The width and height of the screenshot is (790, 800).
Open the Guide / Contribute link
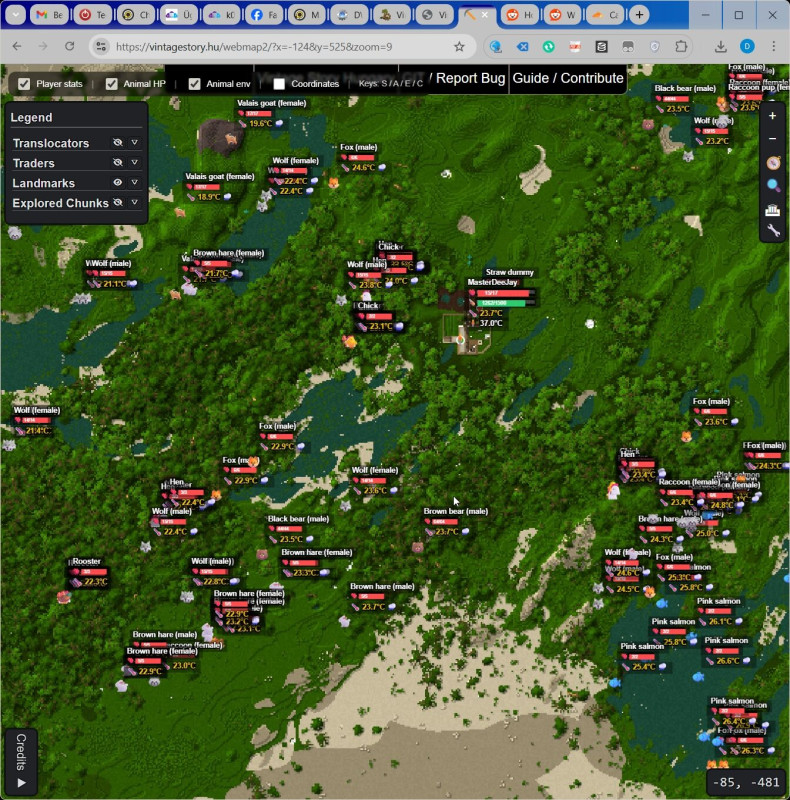click(568, 79)
